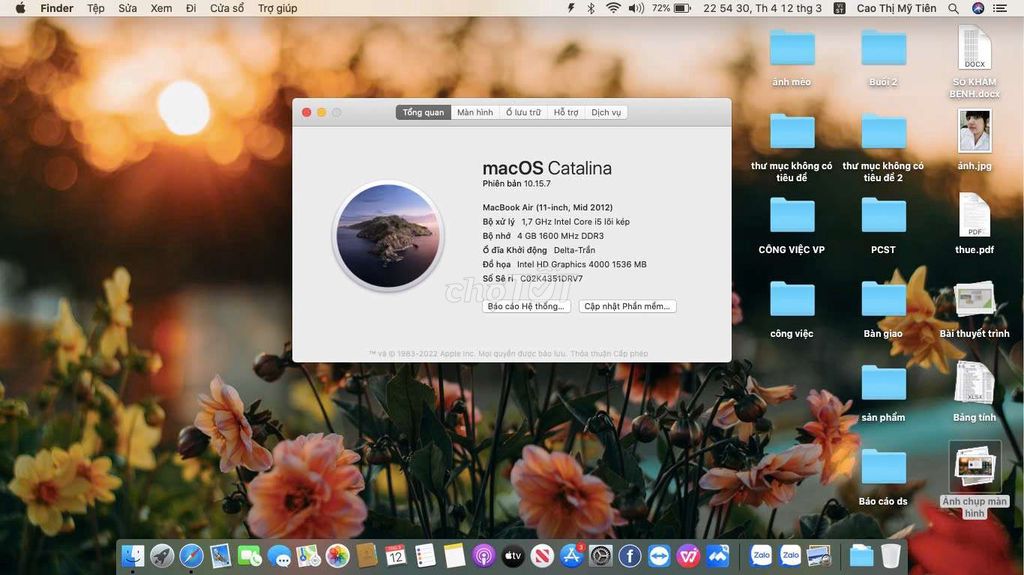Select the ảnh mèo desktop folder
Viewport: 1024px width, 575px height.
[x=792, y=58]
